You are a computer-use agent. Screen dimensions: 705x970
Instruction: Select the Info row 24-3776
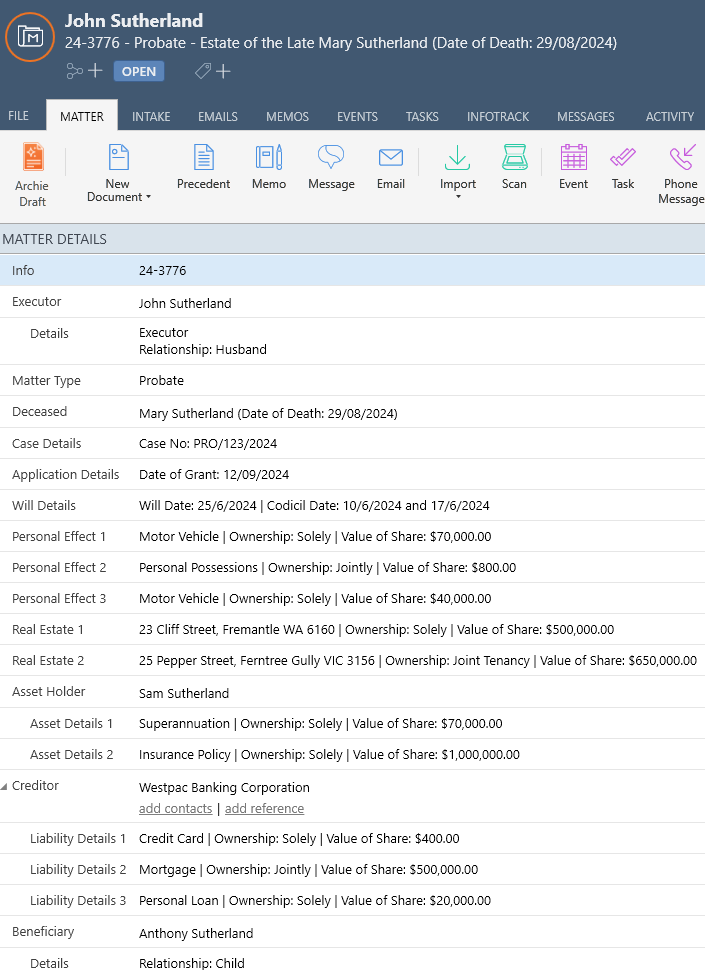352,270
